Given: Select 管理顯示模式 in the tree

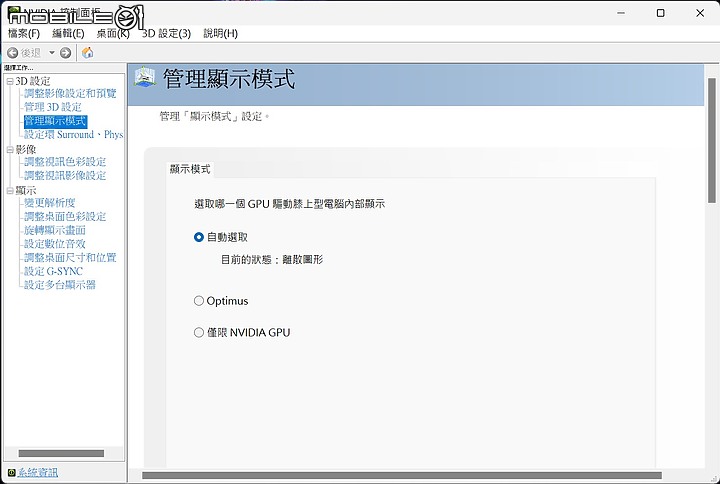Looking at the screenshot, I should point(55,121).
